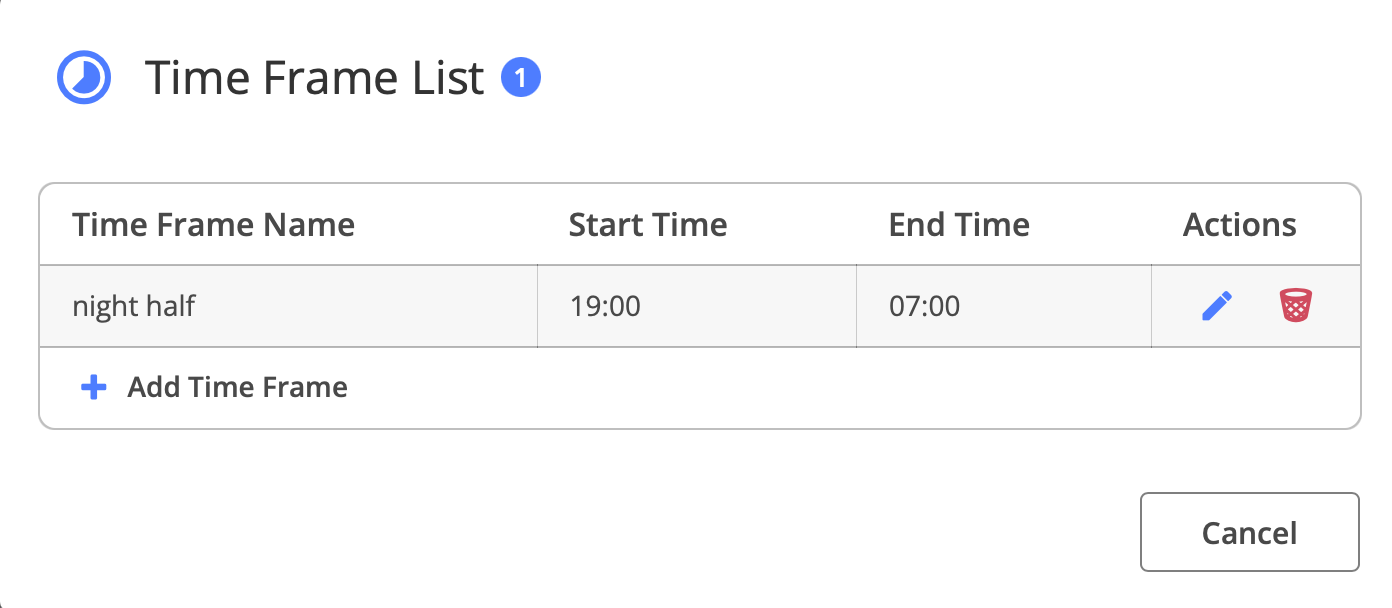Select the End Time column header
The width and height of the screenshot is (1392, 608).
(x=959, y=224)
